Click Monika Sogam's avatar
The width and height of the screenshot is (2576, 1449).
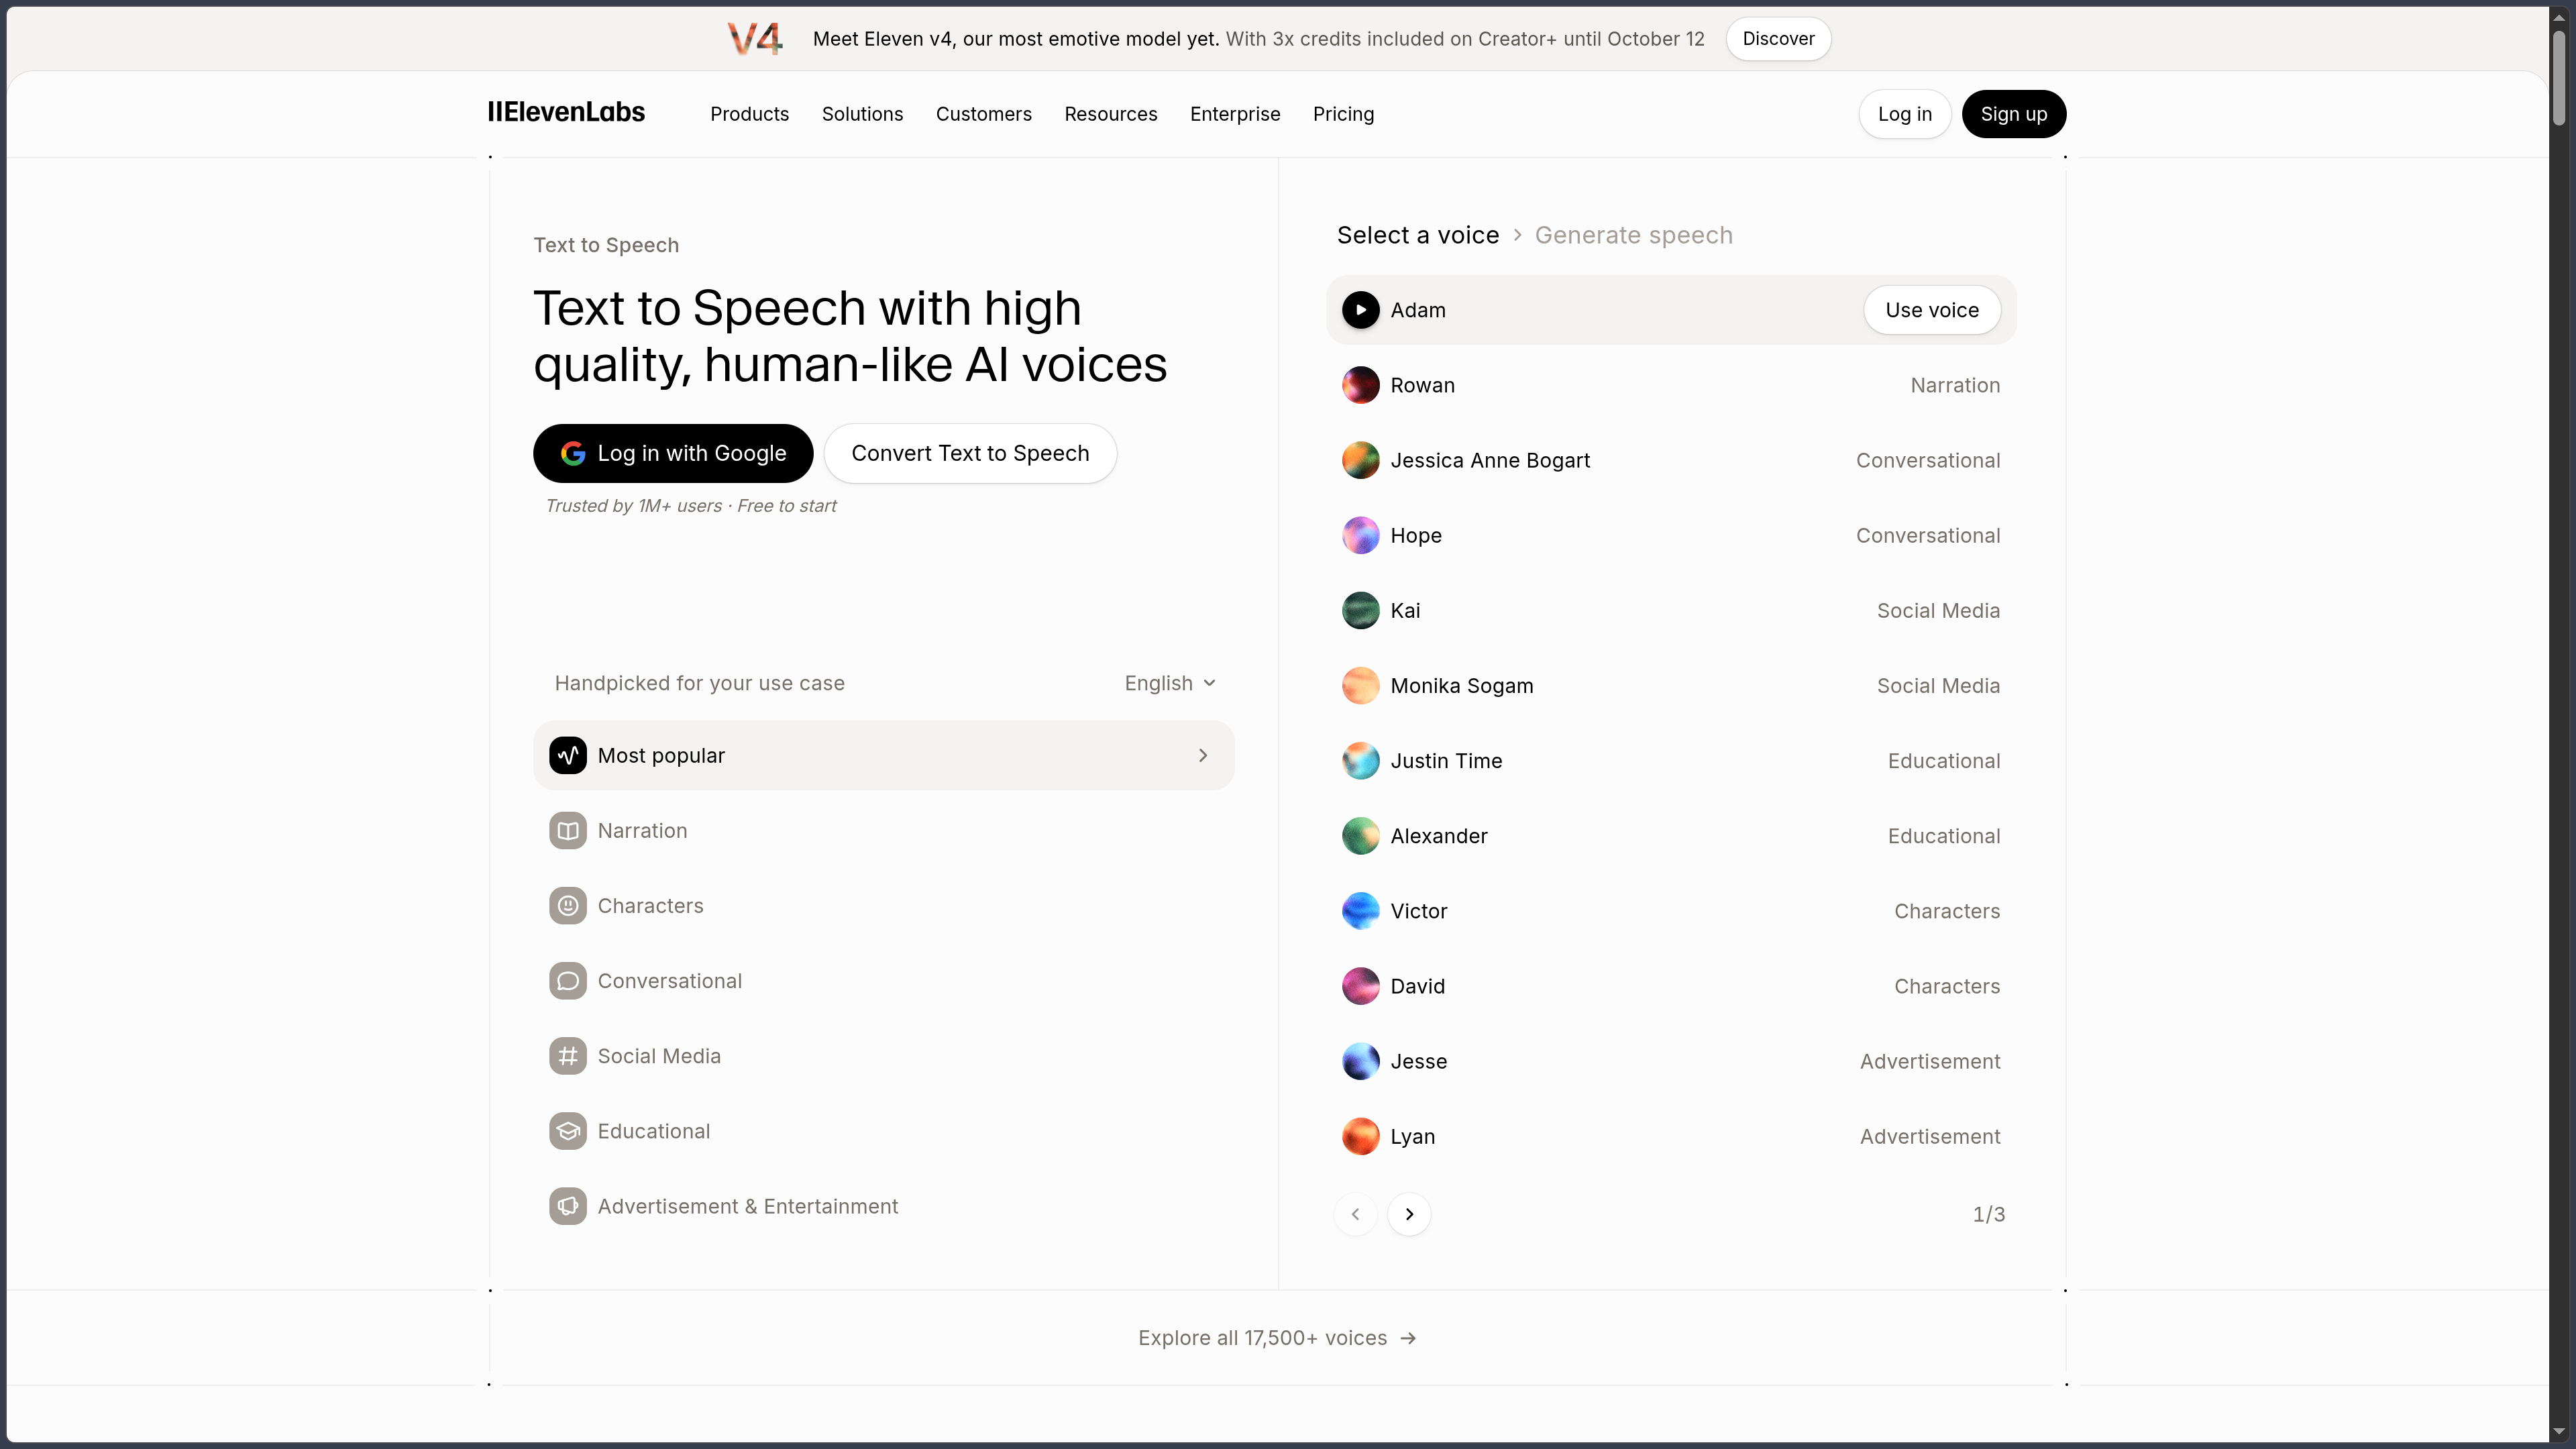(1360, 685)
